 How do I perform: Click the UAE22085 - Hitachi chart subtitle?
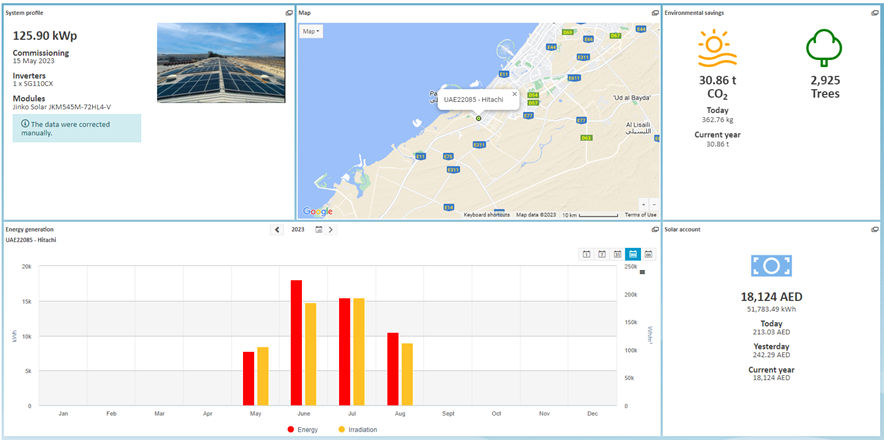tap(30, 240)
